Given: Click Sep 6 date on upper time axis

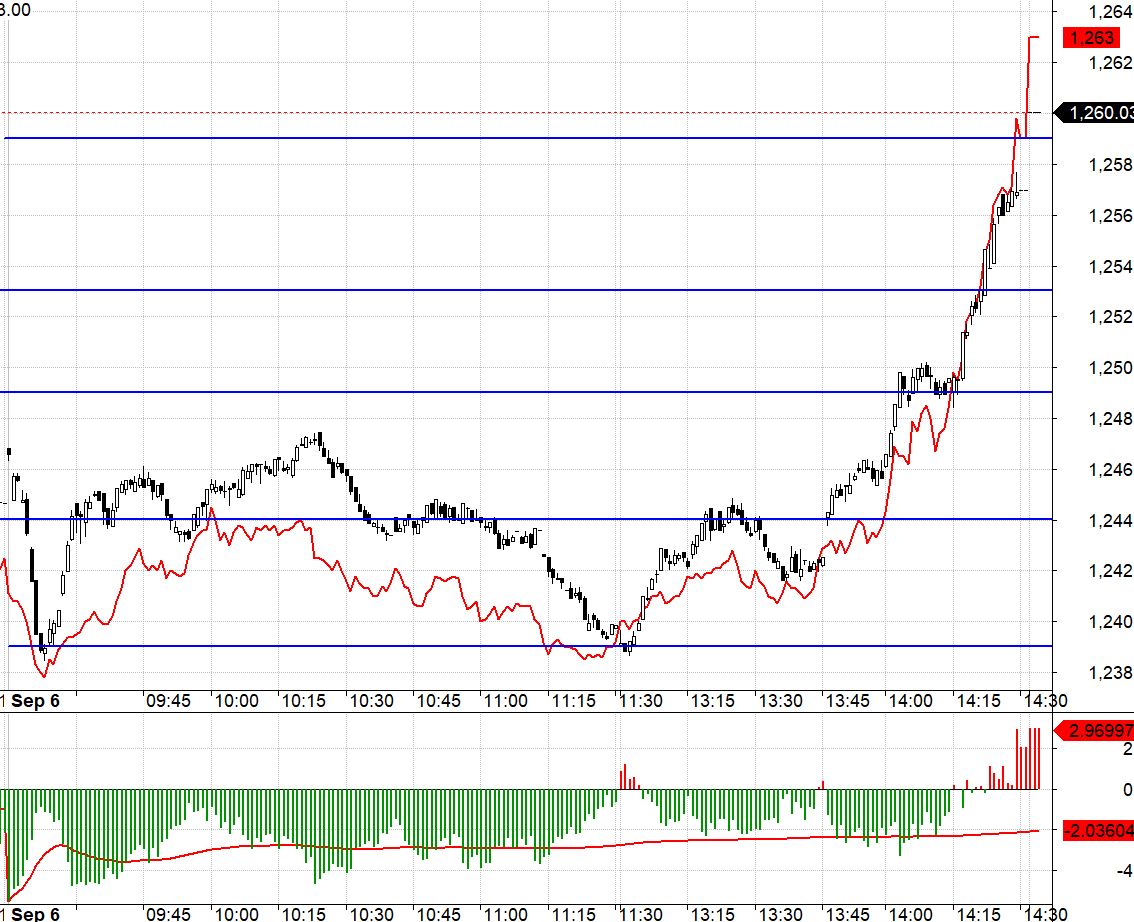Looking at the screenshot, I should (x=35, y=701).
